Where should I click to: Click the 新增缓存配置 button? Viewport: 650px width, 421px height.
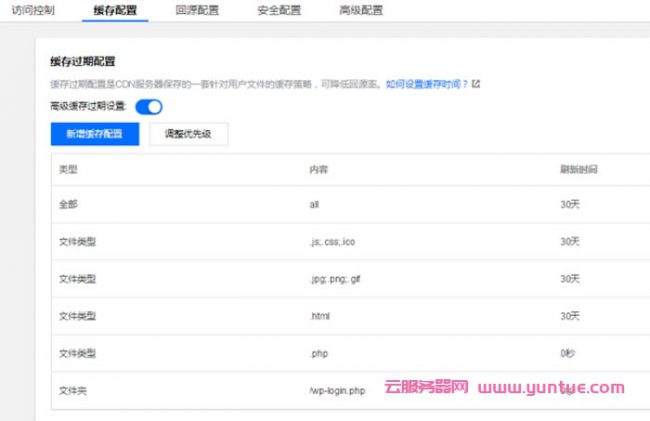coord(95,135)
